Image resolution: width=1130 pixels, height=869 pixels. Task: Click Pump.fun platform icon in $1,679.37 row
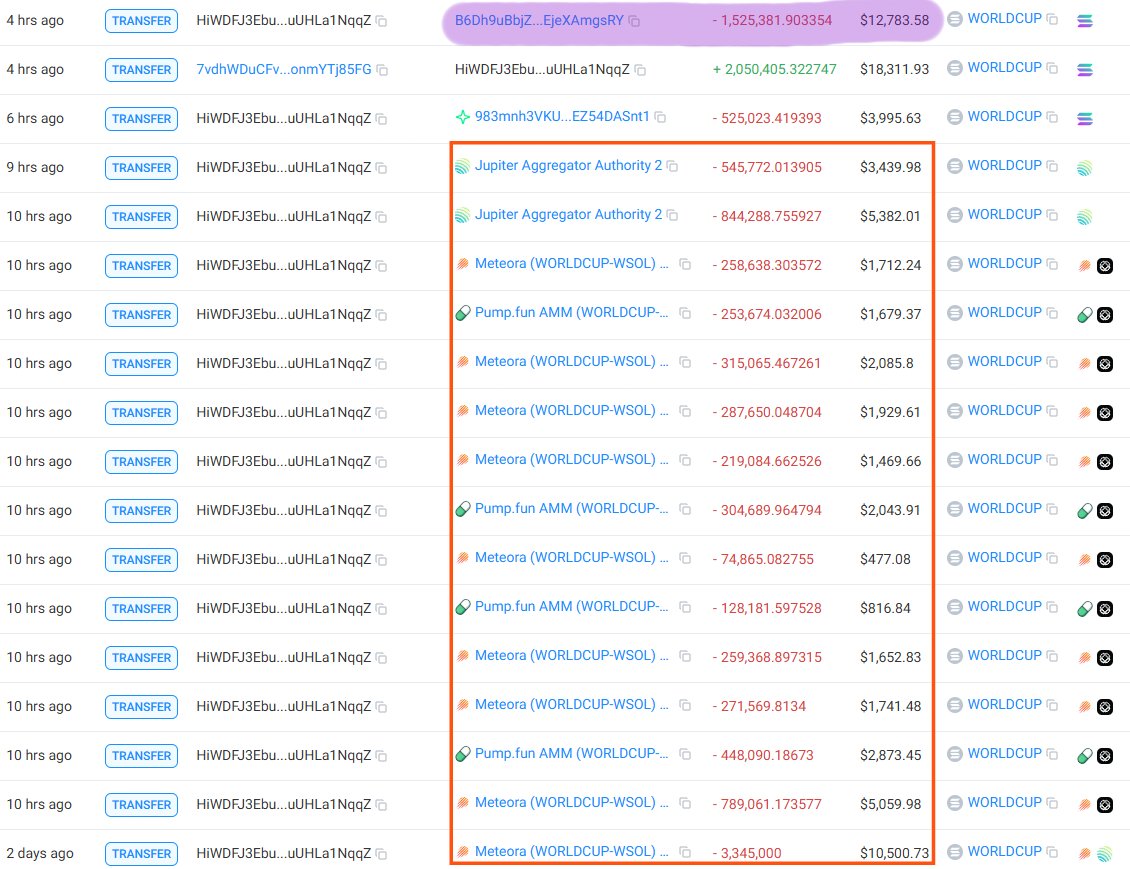point(1084,315)
